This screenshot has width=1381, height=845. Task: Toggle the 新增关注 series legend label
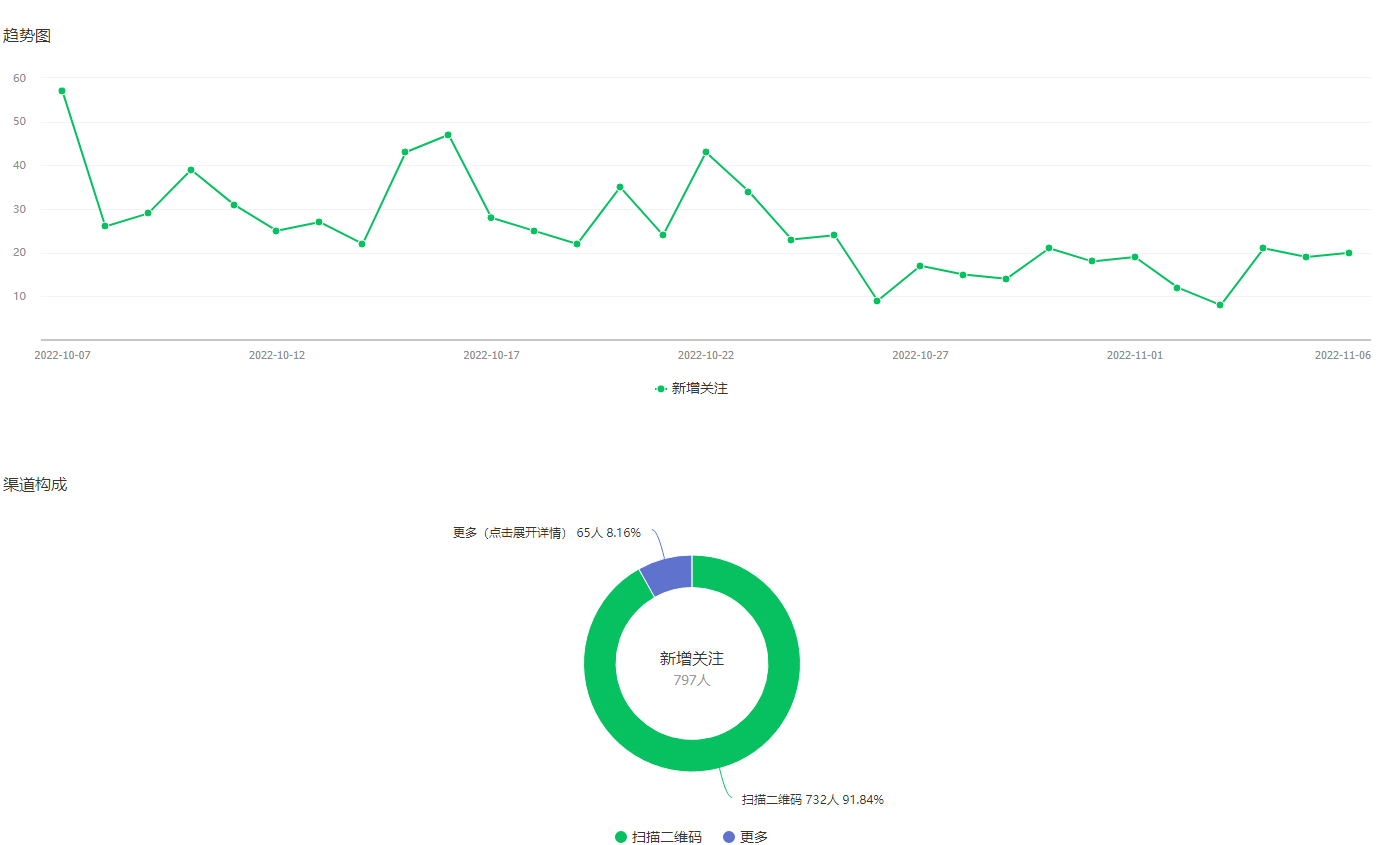click(x=699, y=388)
